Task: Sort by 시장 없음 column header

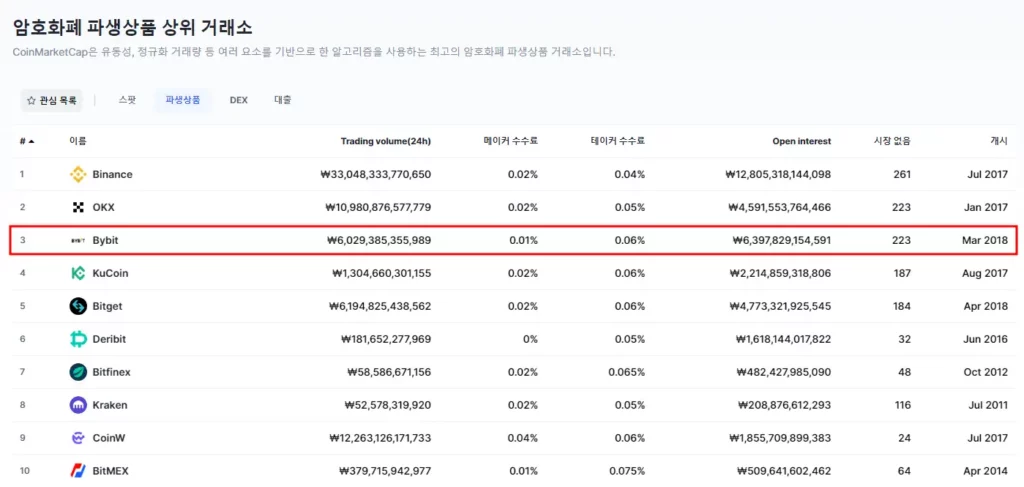Action: [892, 141]
